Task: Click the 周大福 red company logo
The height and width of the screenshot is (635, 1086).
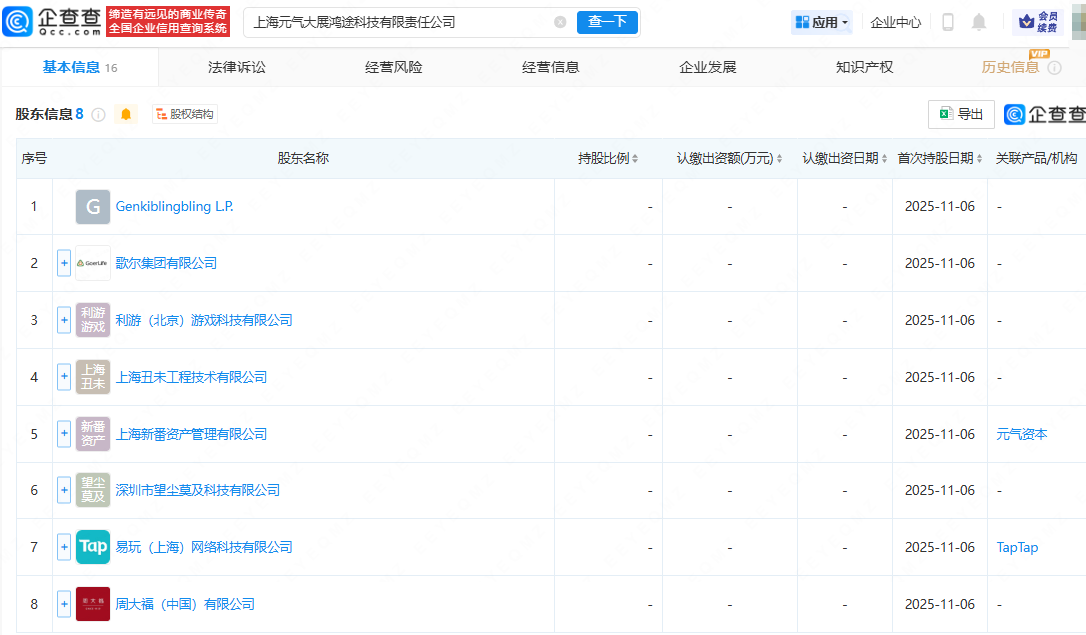Action: (x=93, y=604)
